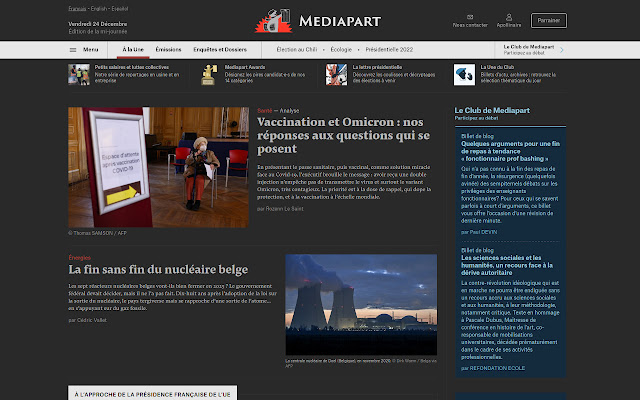Click Édition de la mi-journée text
Viewport: 640px width, 400px height.
(98, 31)
